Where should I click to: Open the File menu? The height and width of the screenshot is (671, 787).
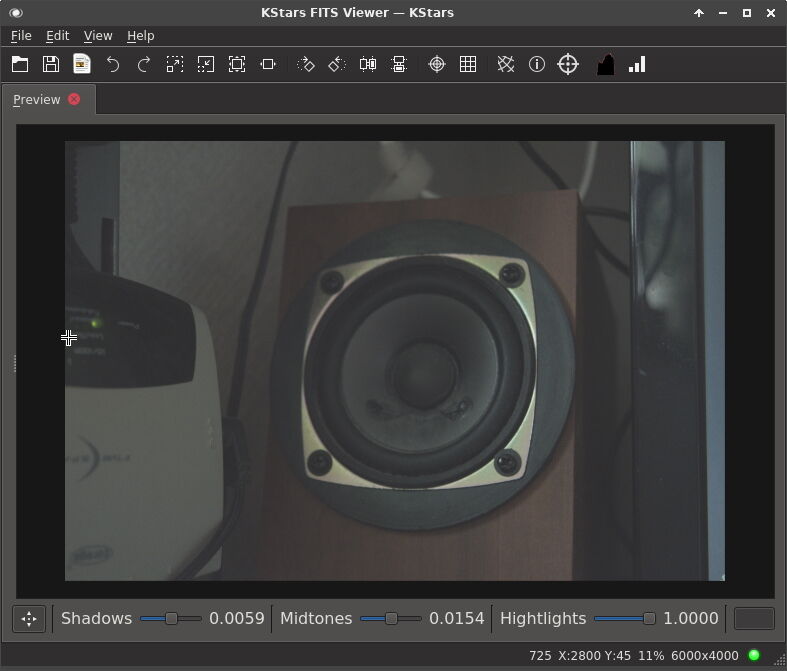tap(21, 35)
